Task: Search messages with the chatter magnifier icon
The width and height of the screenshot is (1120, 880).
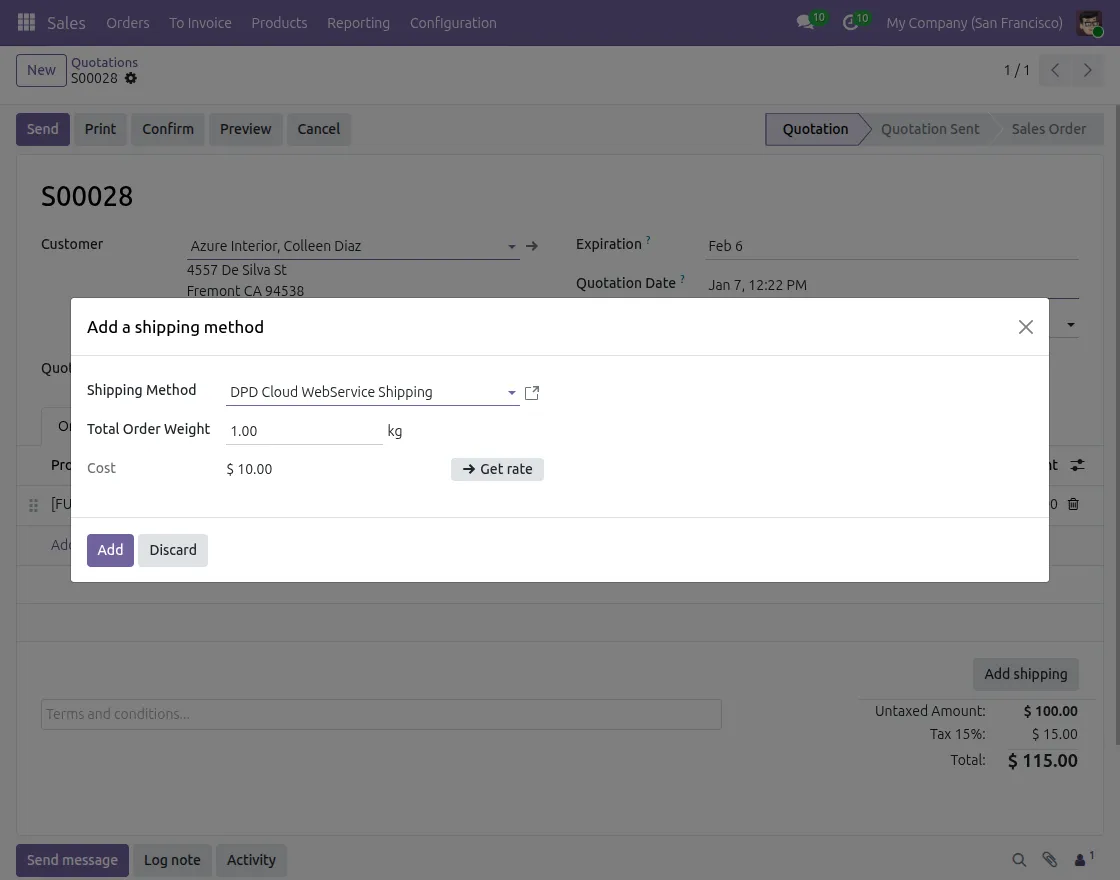Action: (x=1019, y=860)
